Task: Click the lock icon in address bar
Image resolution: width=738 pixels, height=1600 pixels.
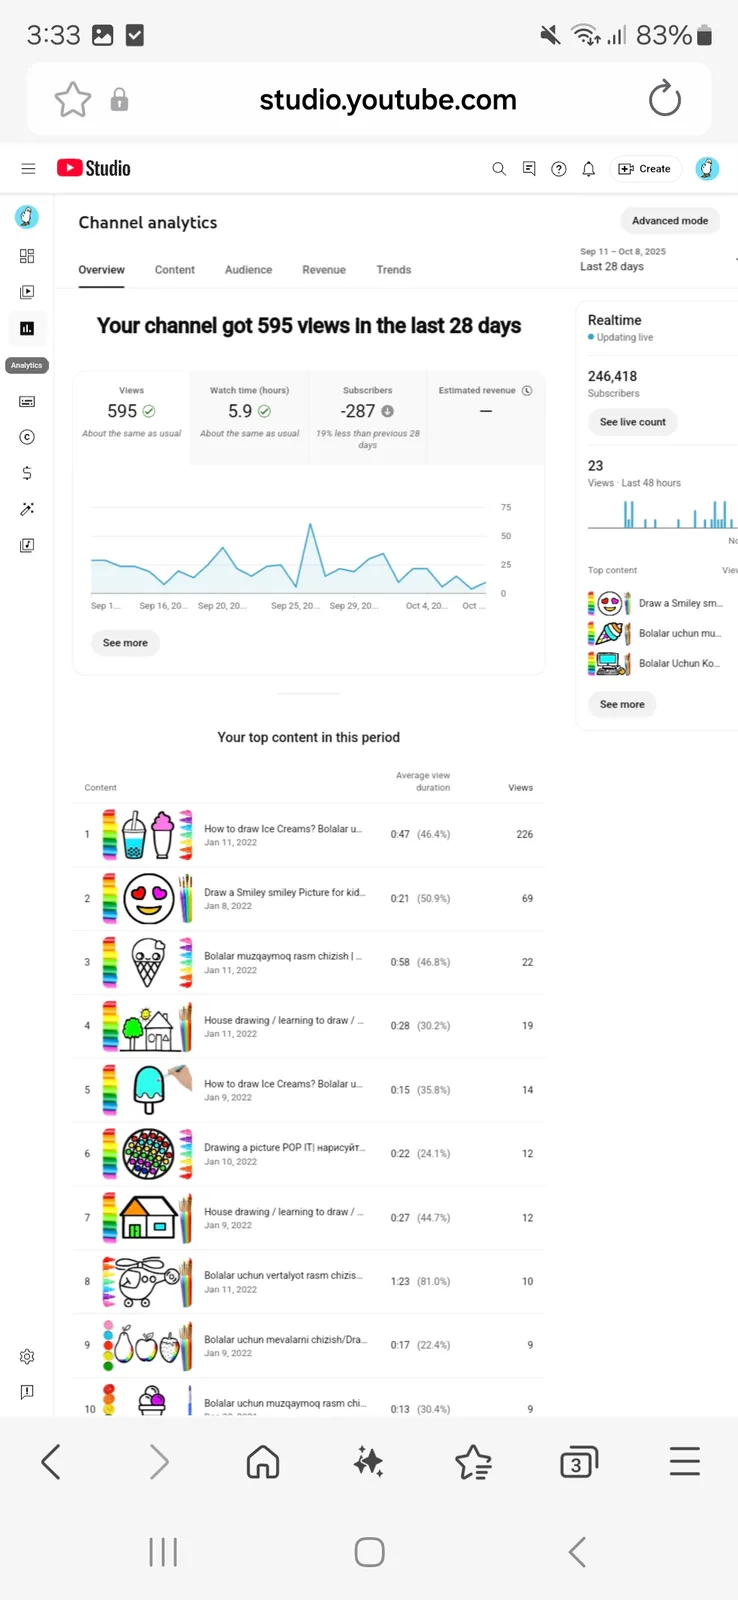Action: (x=119, y=100)
